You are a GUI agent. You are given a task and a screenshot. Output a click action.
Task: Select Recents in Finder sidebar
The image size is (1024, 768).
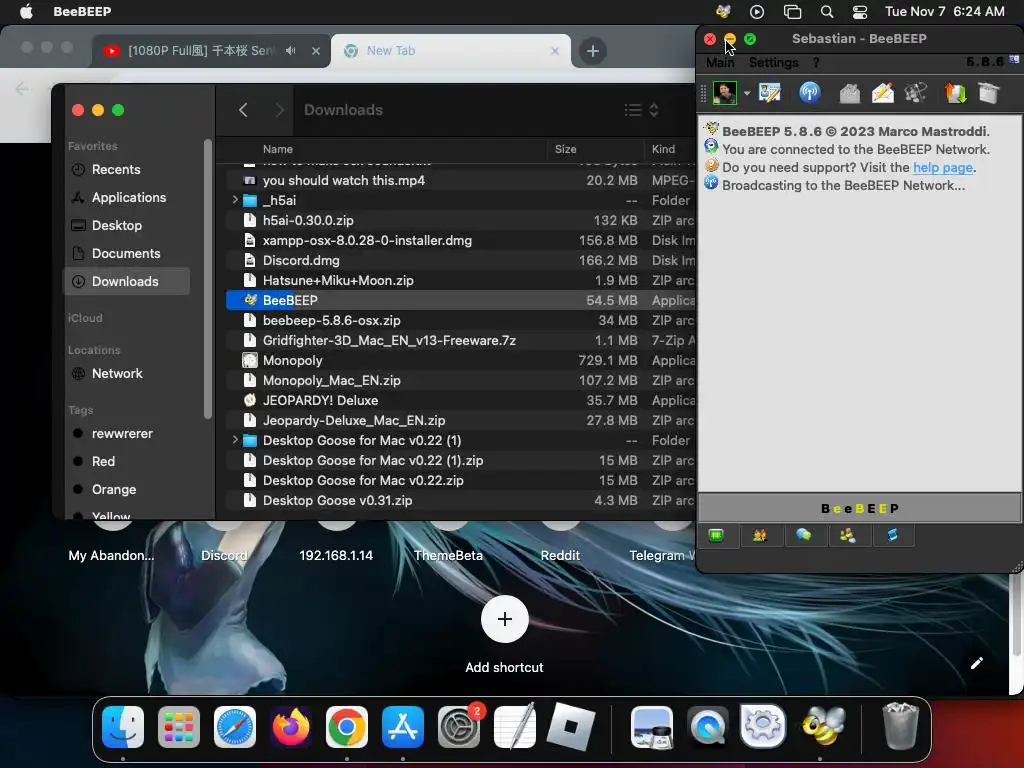coord(127,169)
